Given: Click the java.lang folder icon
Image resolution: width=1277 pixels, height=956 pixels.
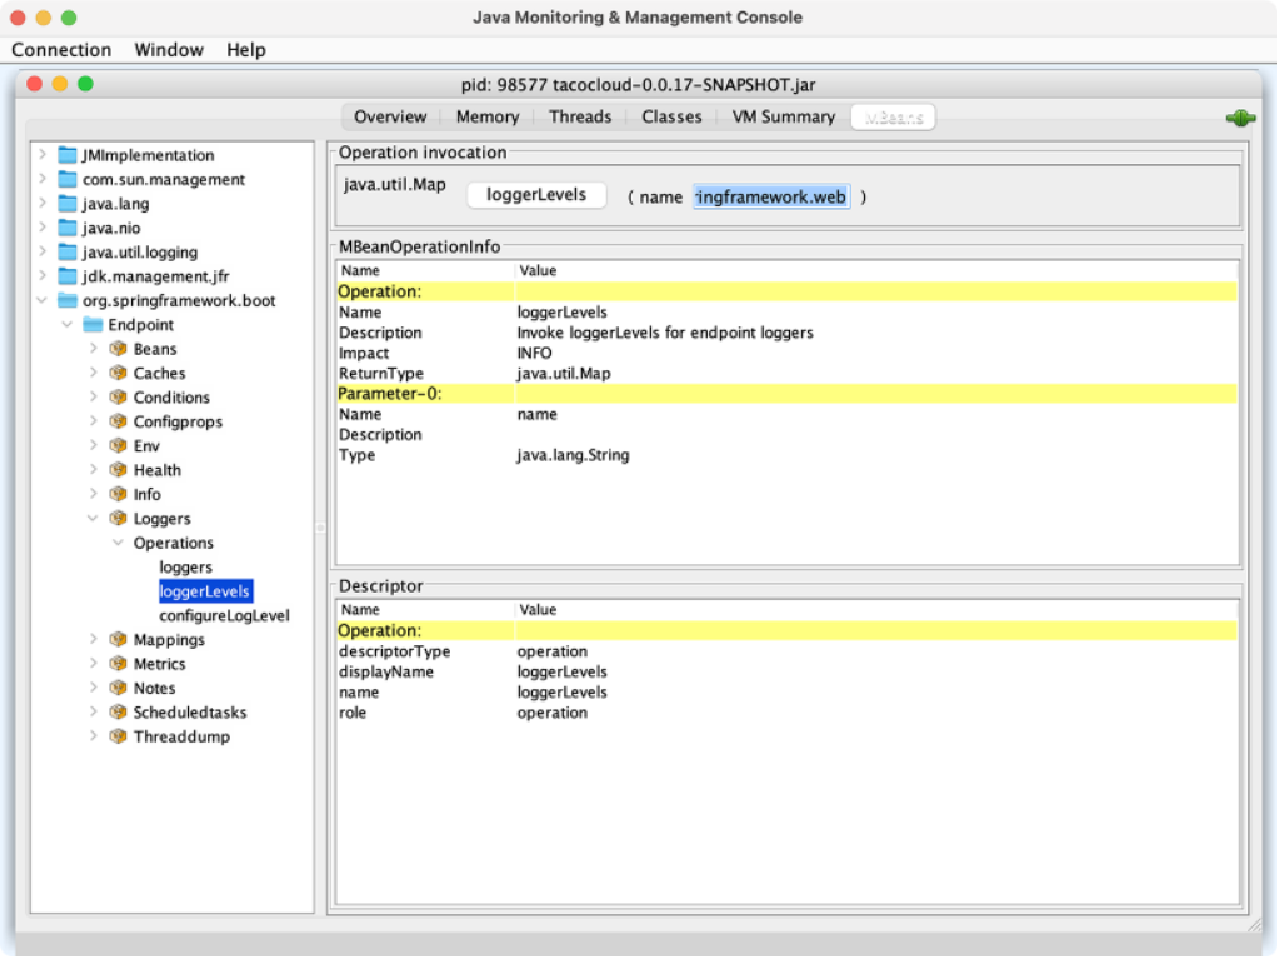Looking at the screenshot, I should (67, 203).
